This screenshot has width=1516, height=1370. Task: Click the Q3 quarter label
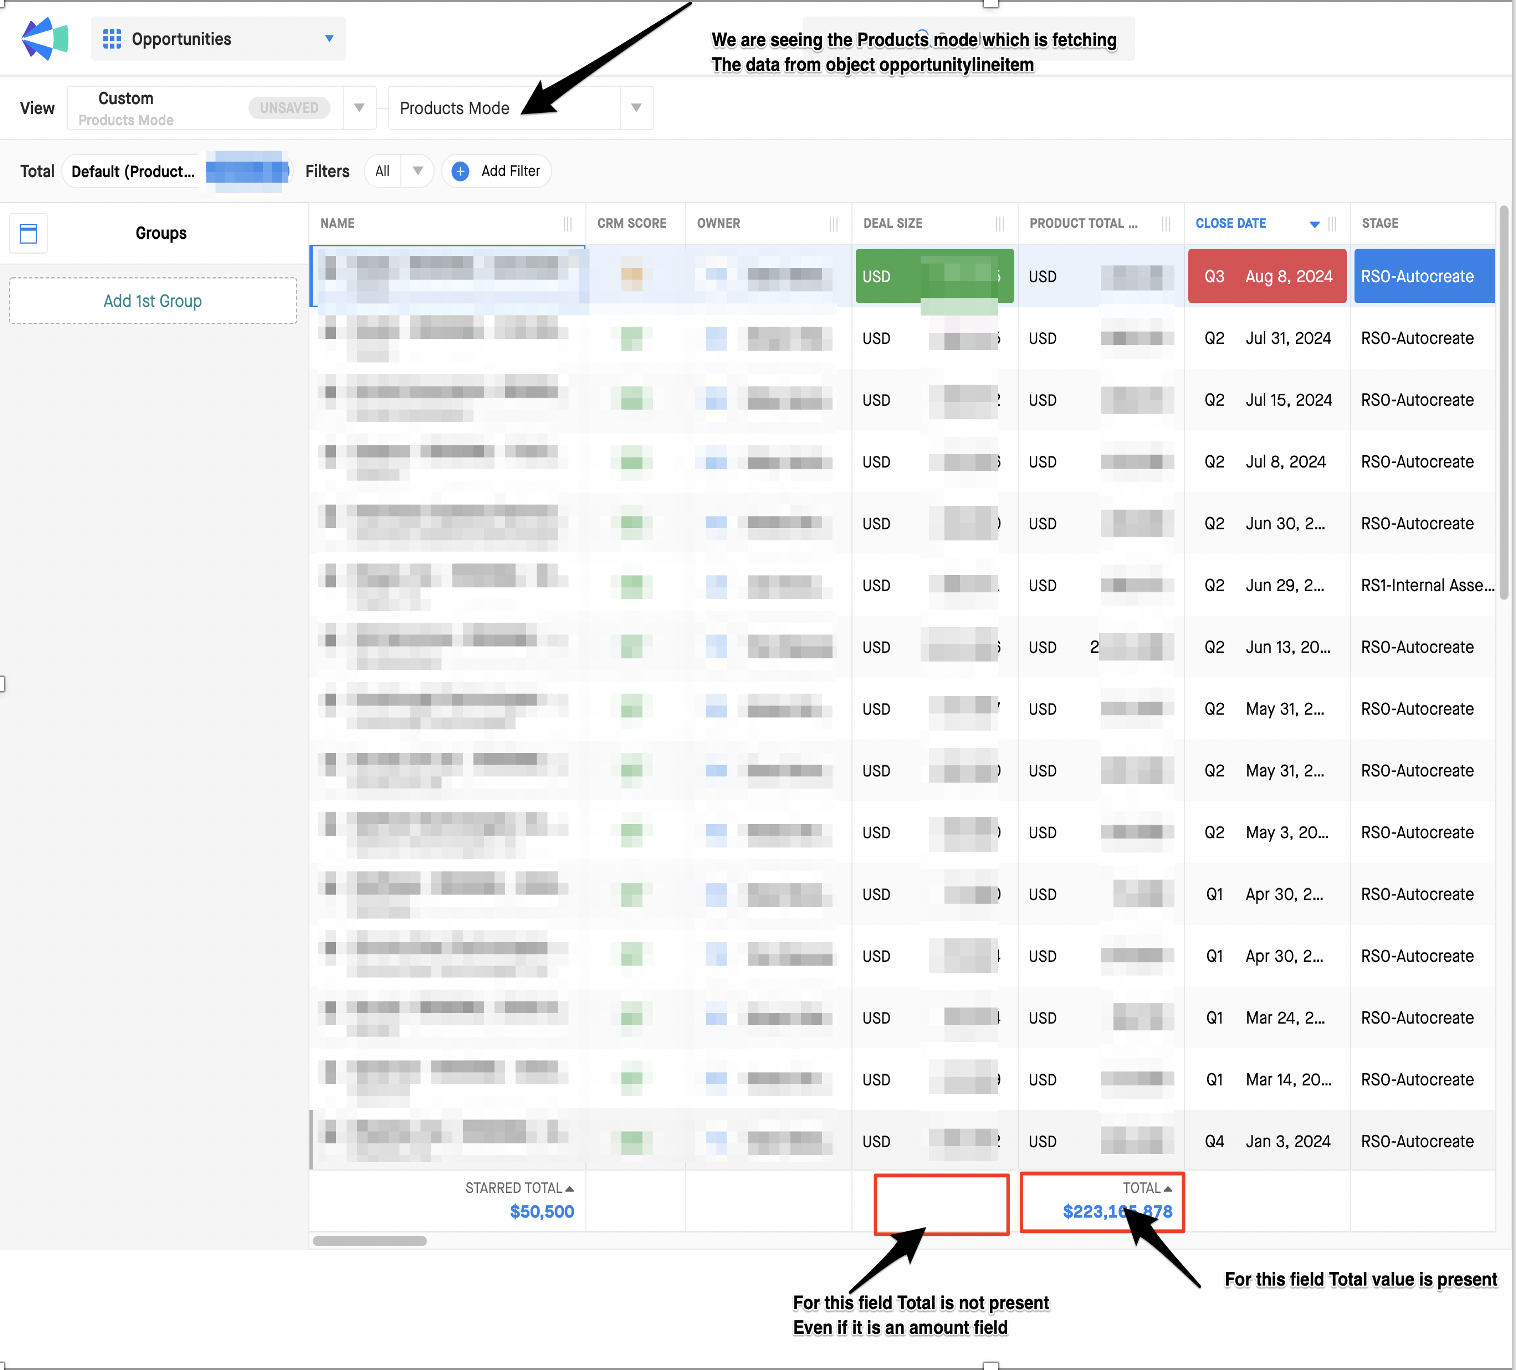coord(1214,276)
